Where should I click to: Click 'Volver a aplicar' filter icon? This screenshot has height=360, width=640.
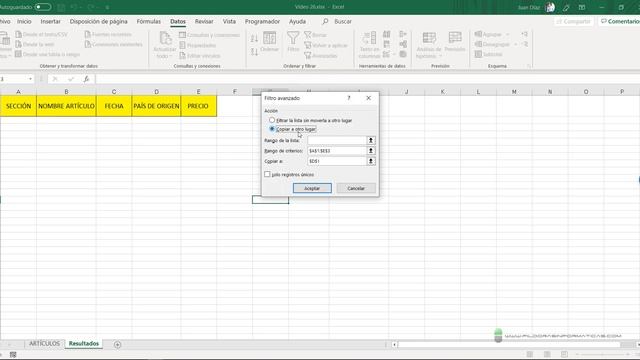[308, 45]
